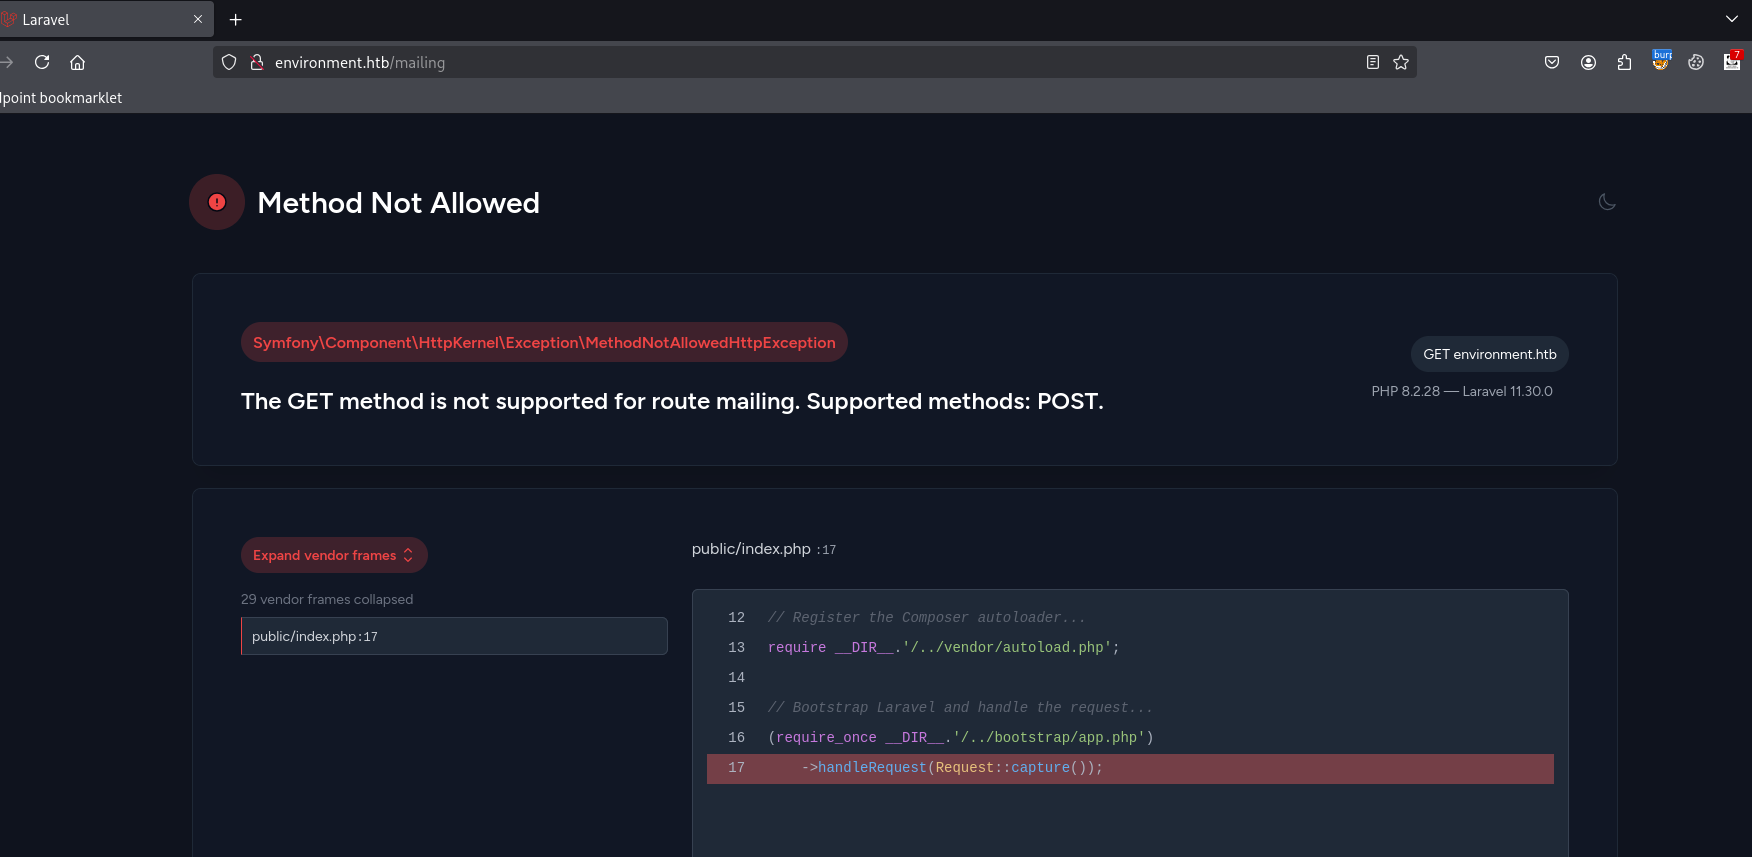
Task: Click the endpoint bookmarklet bookmark
Action: [x=61, y=98]
